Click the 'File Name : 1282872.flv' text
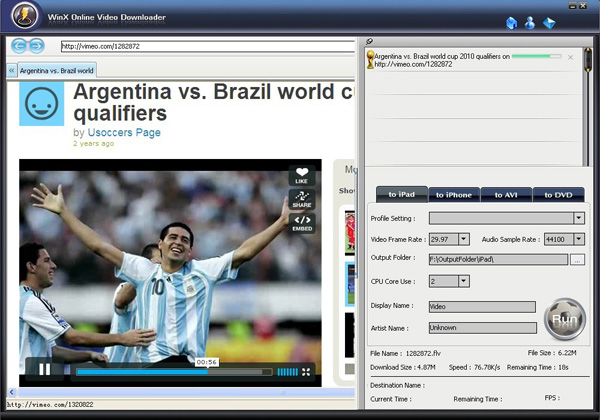 [405, 353]
